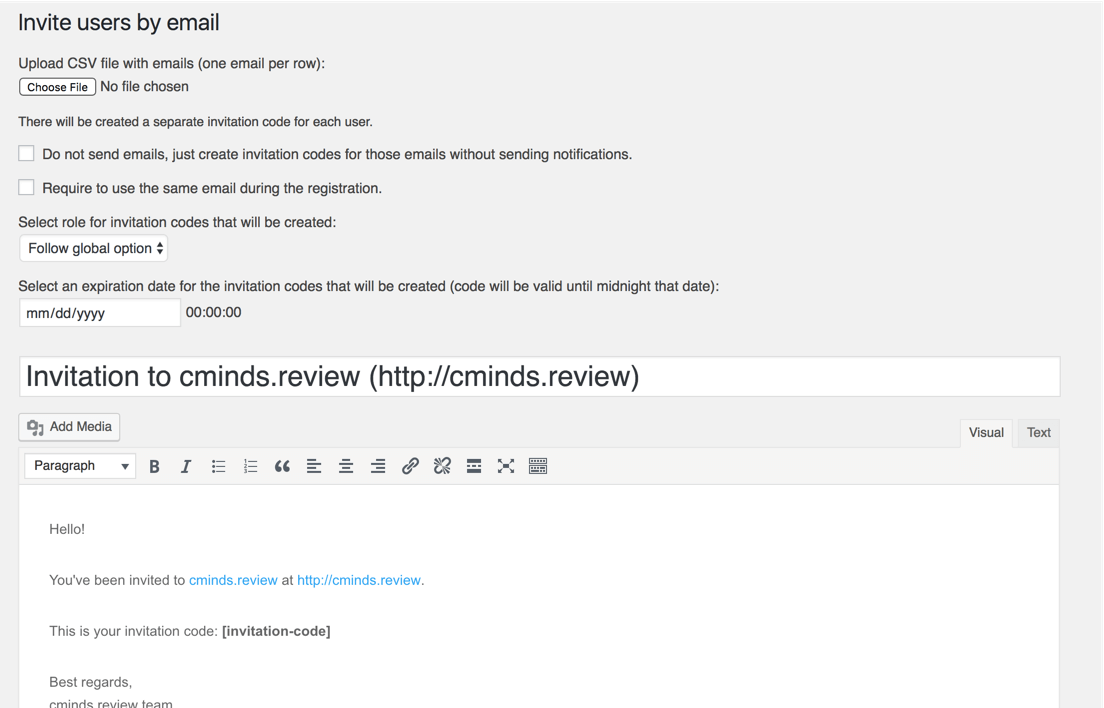Switch to the Text editor tab
Viewport: 1104px width, 708px height.
(1038, 433)
